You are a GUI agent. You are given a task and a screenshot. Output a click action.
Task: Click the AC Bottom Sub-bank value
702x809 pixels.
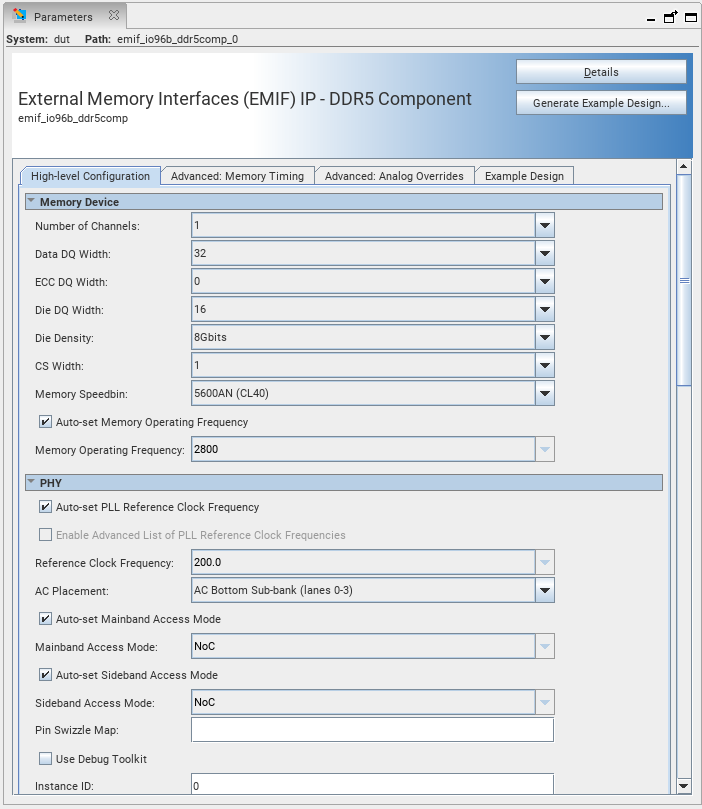click(x=273, y=590)
